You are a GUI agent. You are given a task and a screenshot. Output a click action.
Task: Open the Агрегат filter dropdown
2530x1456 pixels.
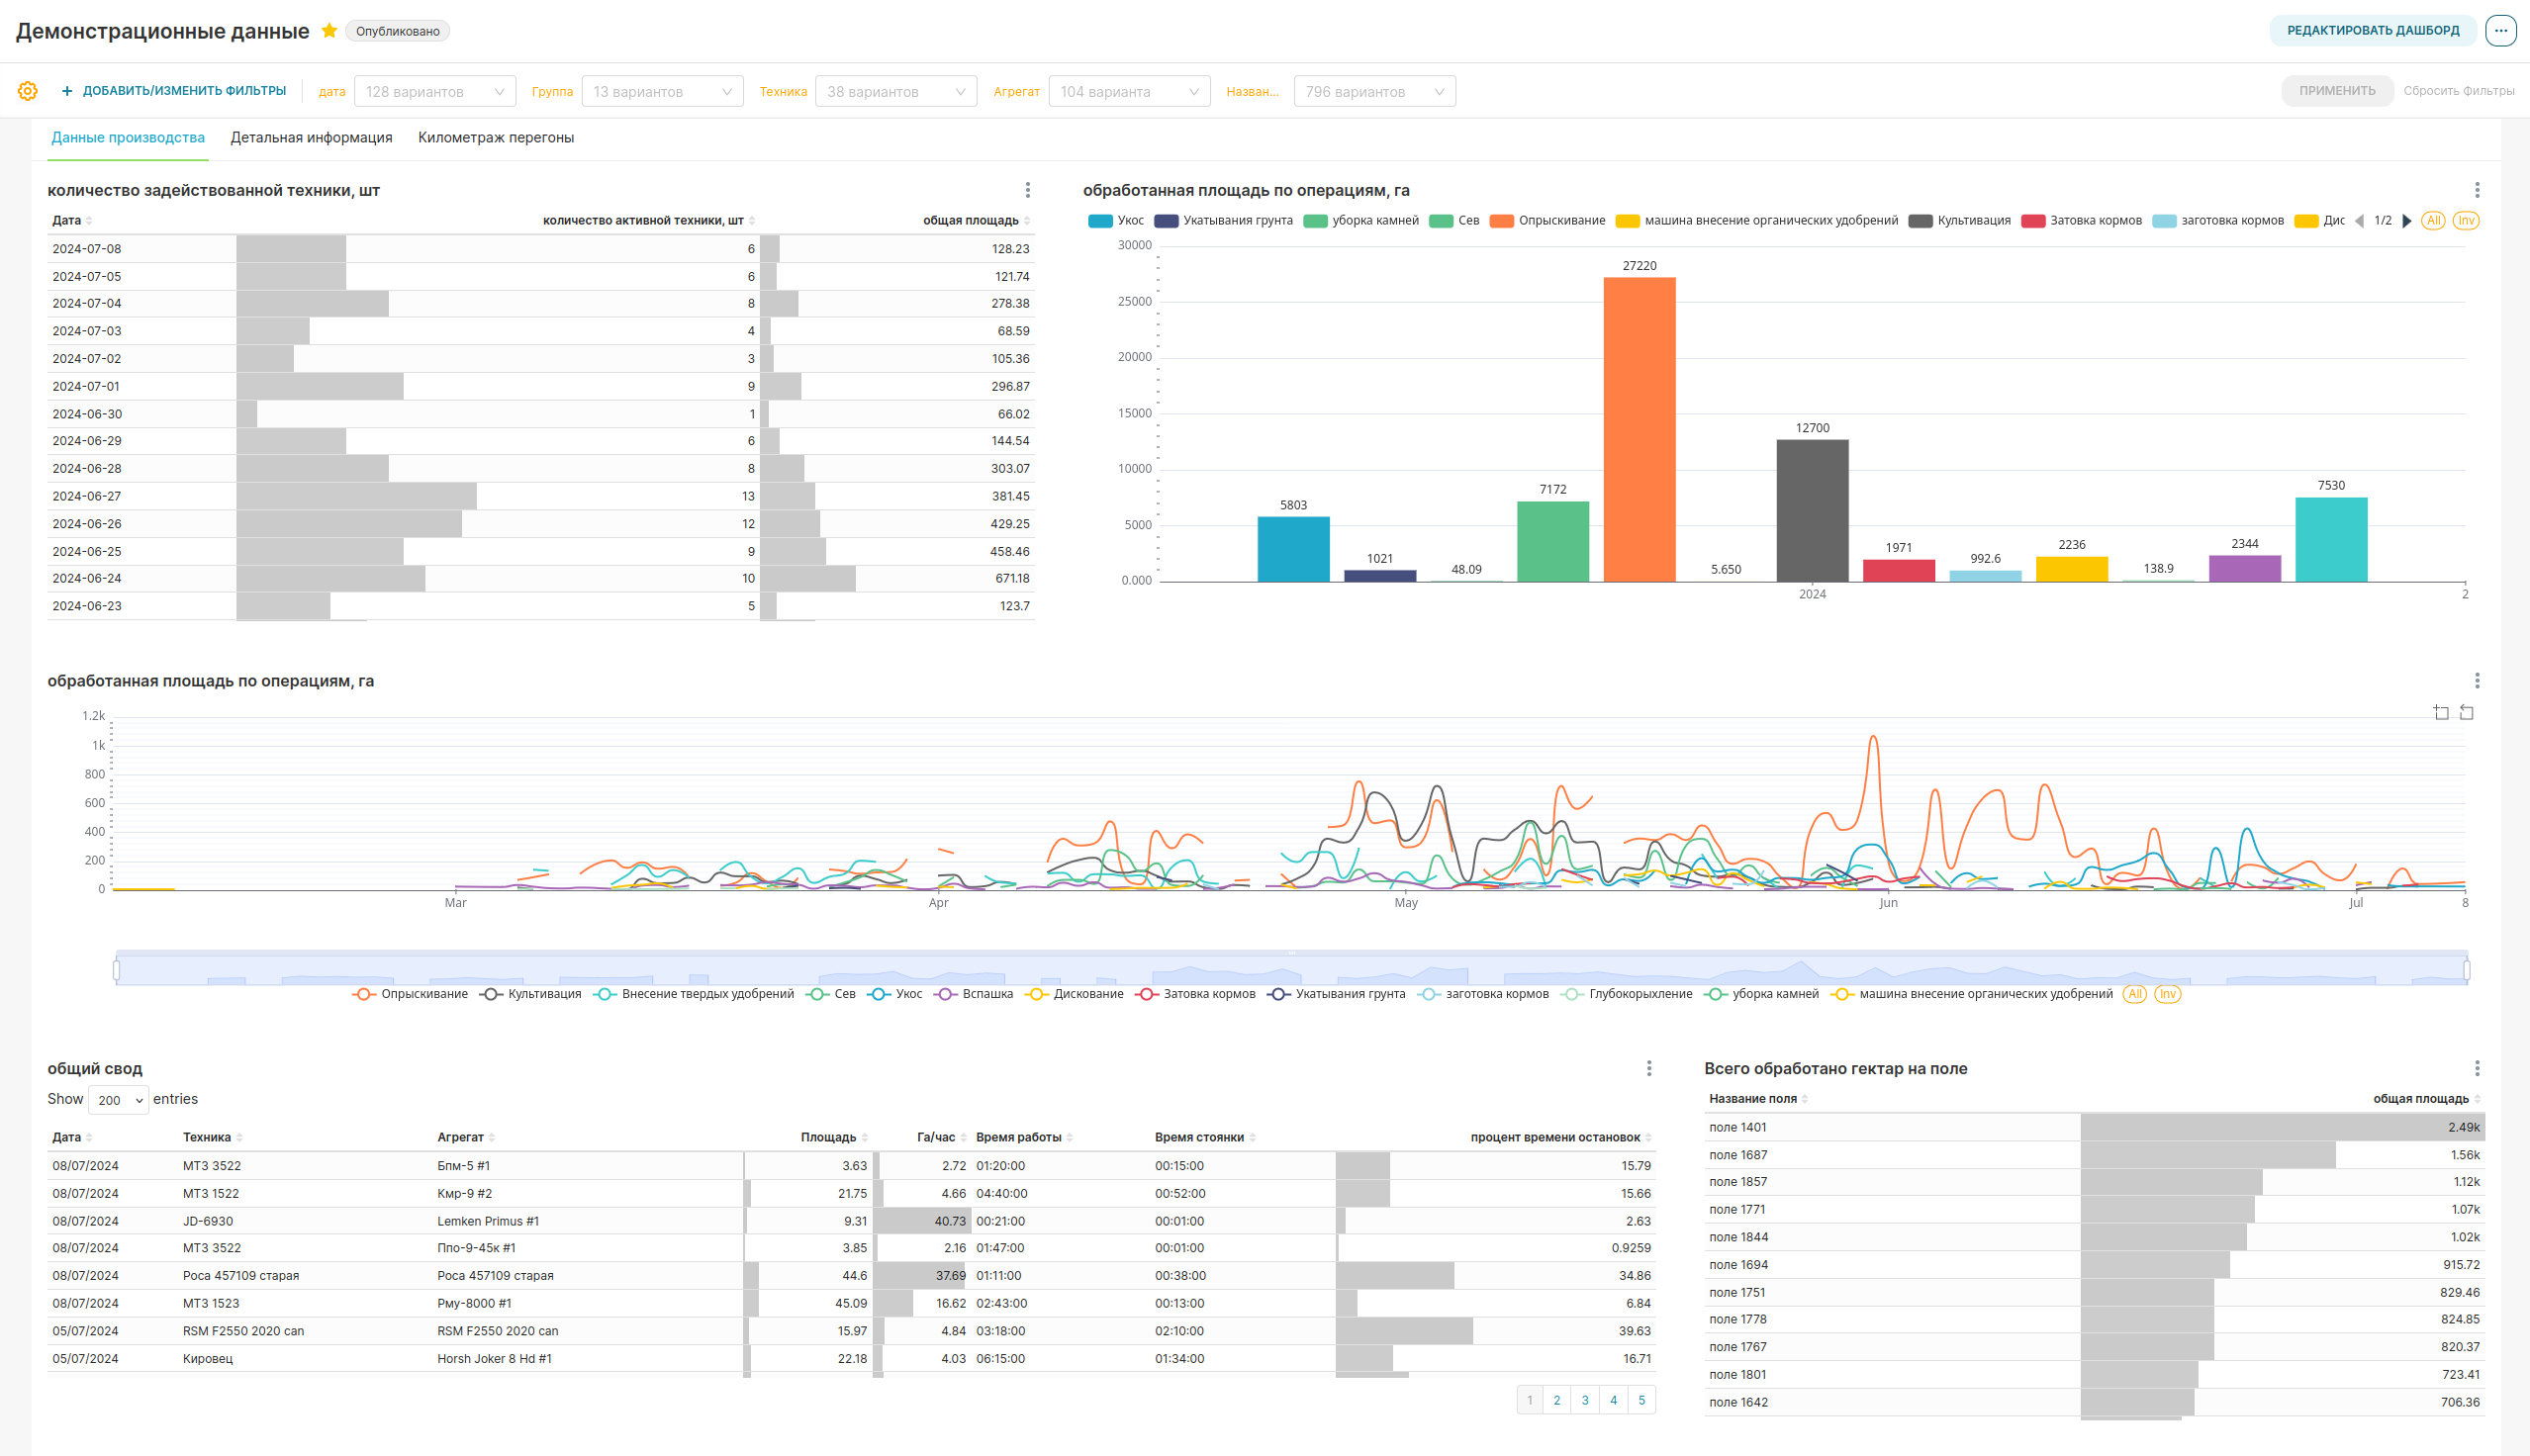1129,92
